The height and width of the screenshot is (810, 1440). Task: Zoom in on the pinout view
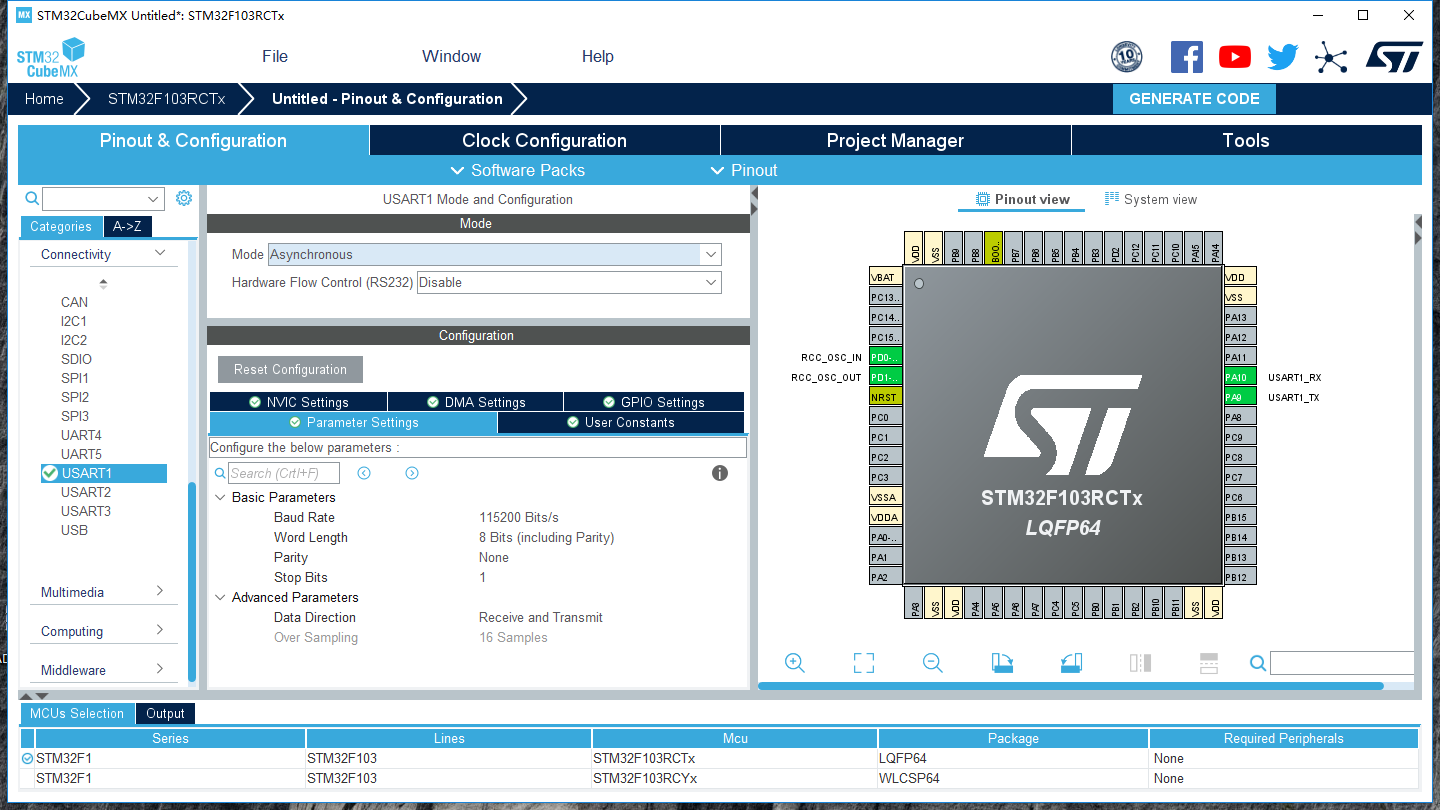795,662
